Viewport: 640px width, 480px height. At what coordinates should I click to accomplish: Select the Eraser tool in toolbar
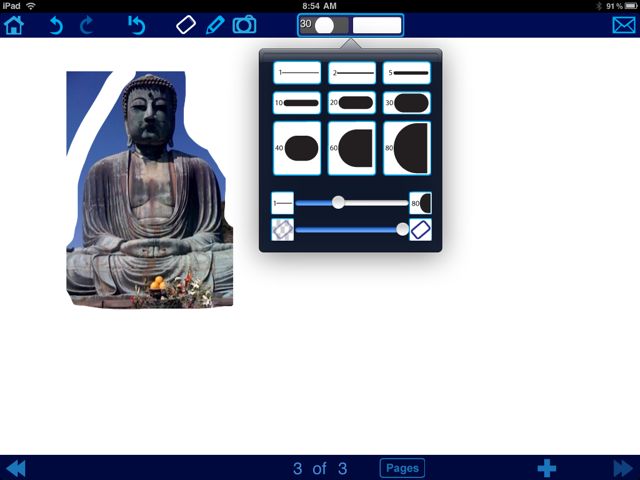coord(186,25)
